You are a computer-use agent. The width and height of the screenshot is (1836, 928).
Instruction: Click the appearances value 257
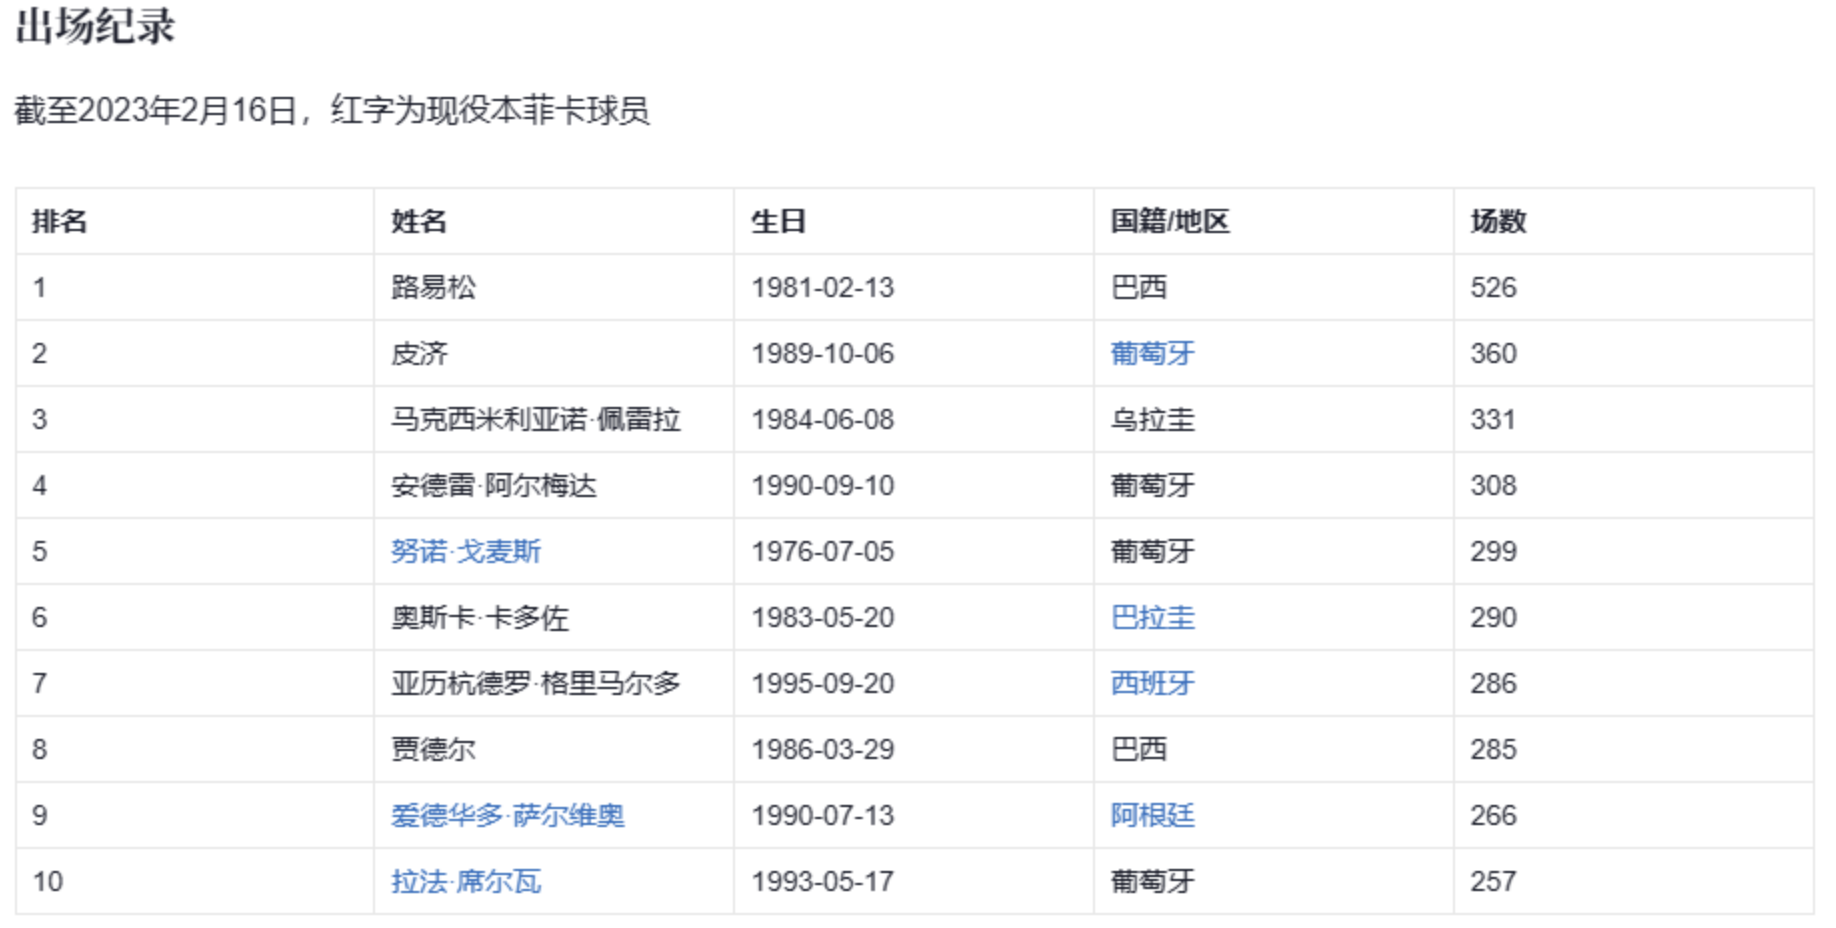[x=1494, y=881]
